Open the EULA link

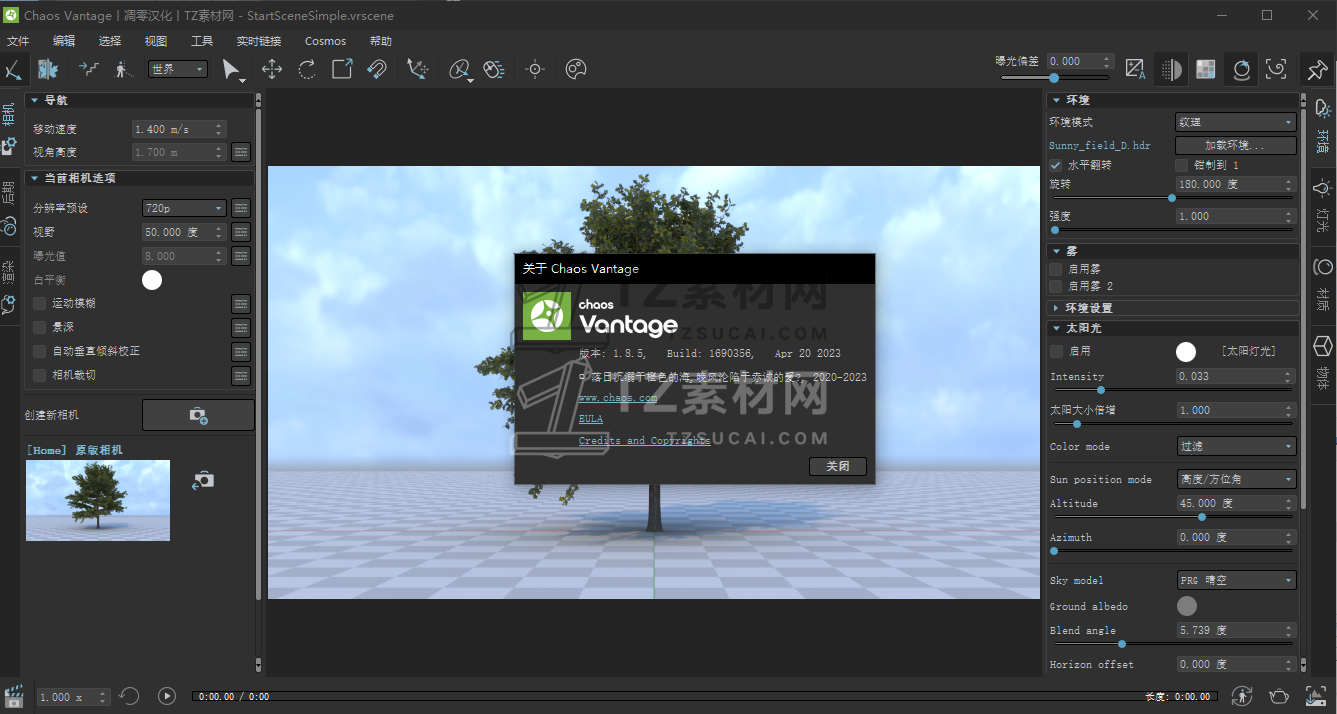point(591,419)
